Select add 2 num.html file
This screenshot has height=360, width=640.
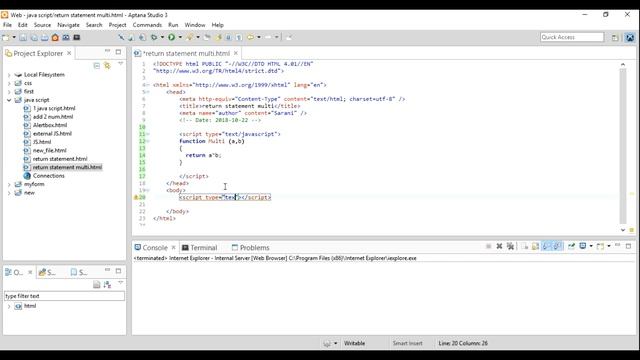coord(53,117)
